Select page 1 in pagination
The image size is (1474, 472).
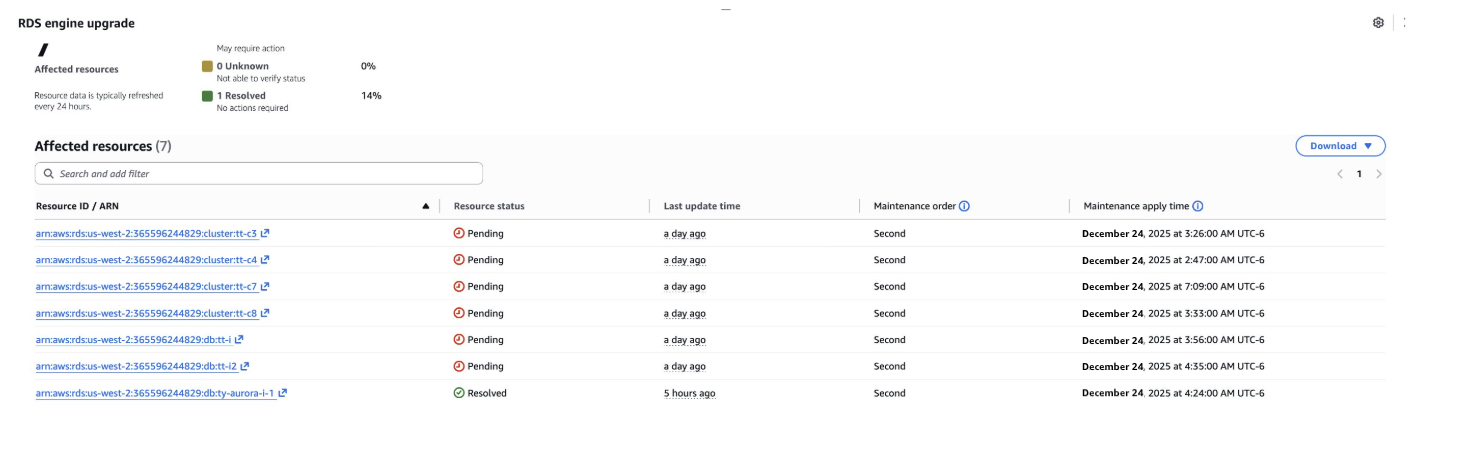click(x=1359, y=174)
